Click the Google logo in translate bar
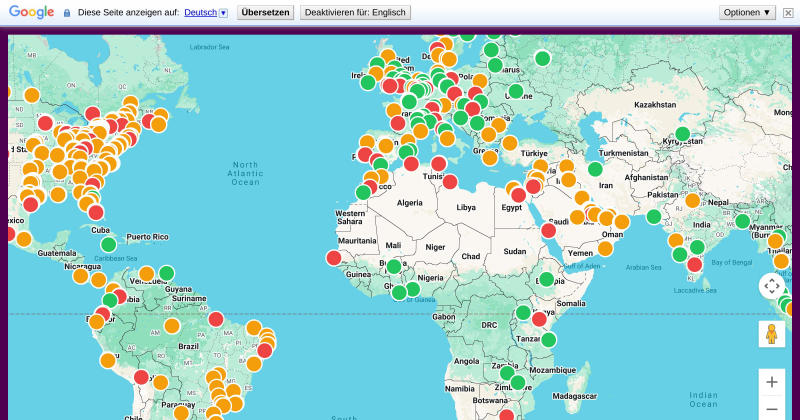 tap(31, 12)
